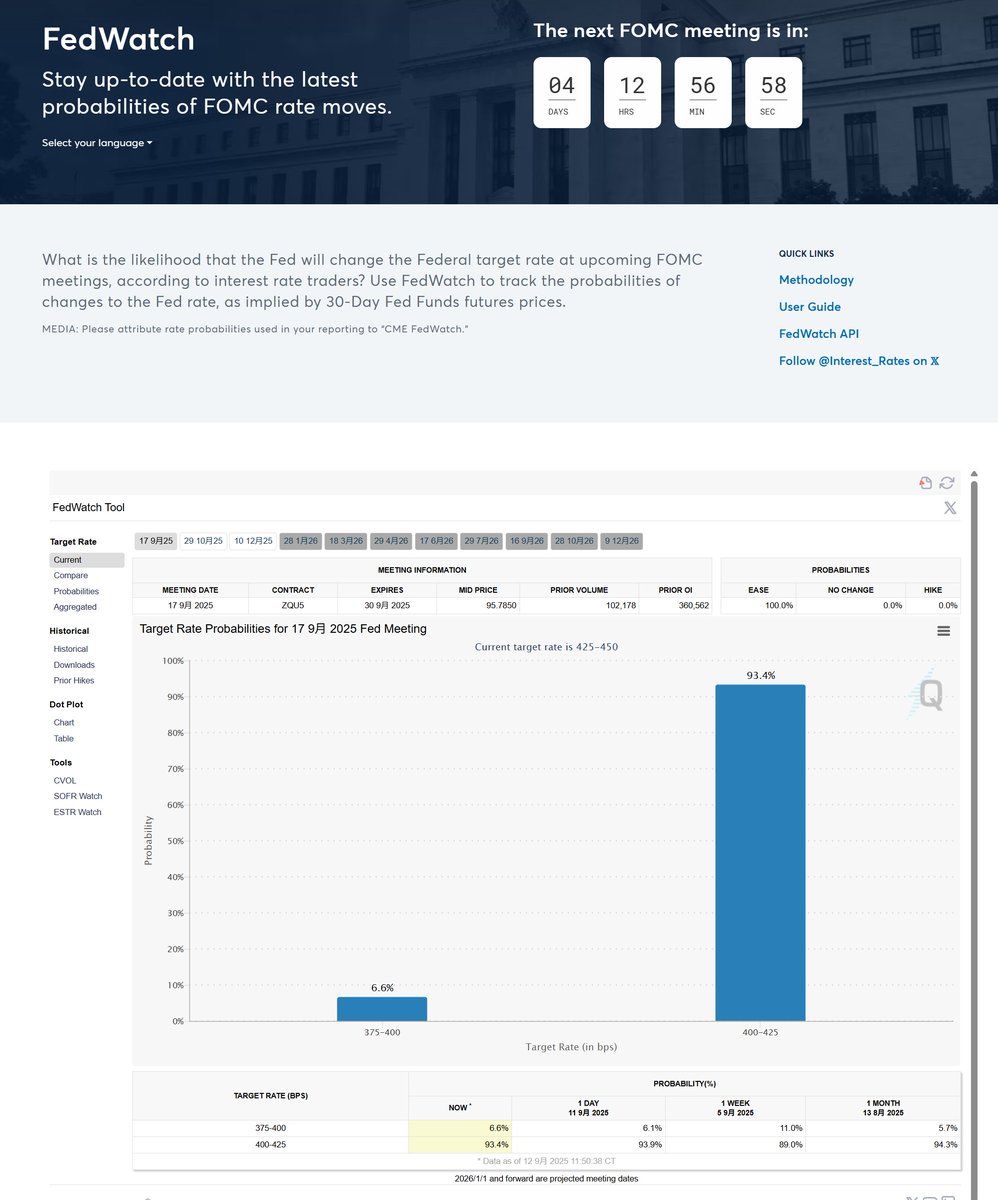998x1200 pixels.
Task: Click the 1 WEEK column header
Action: pos(735,1107)
